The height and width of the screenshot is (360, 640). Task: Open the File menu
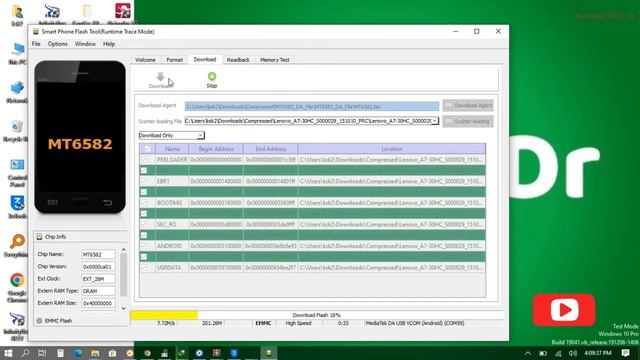36,44
